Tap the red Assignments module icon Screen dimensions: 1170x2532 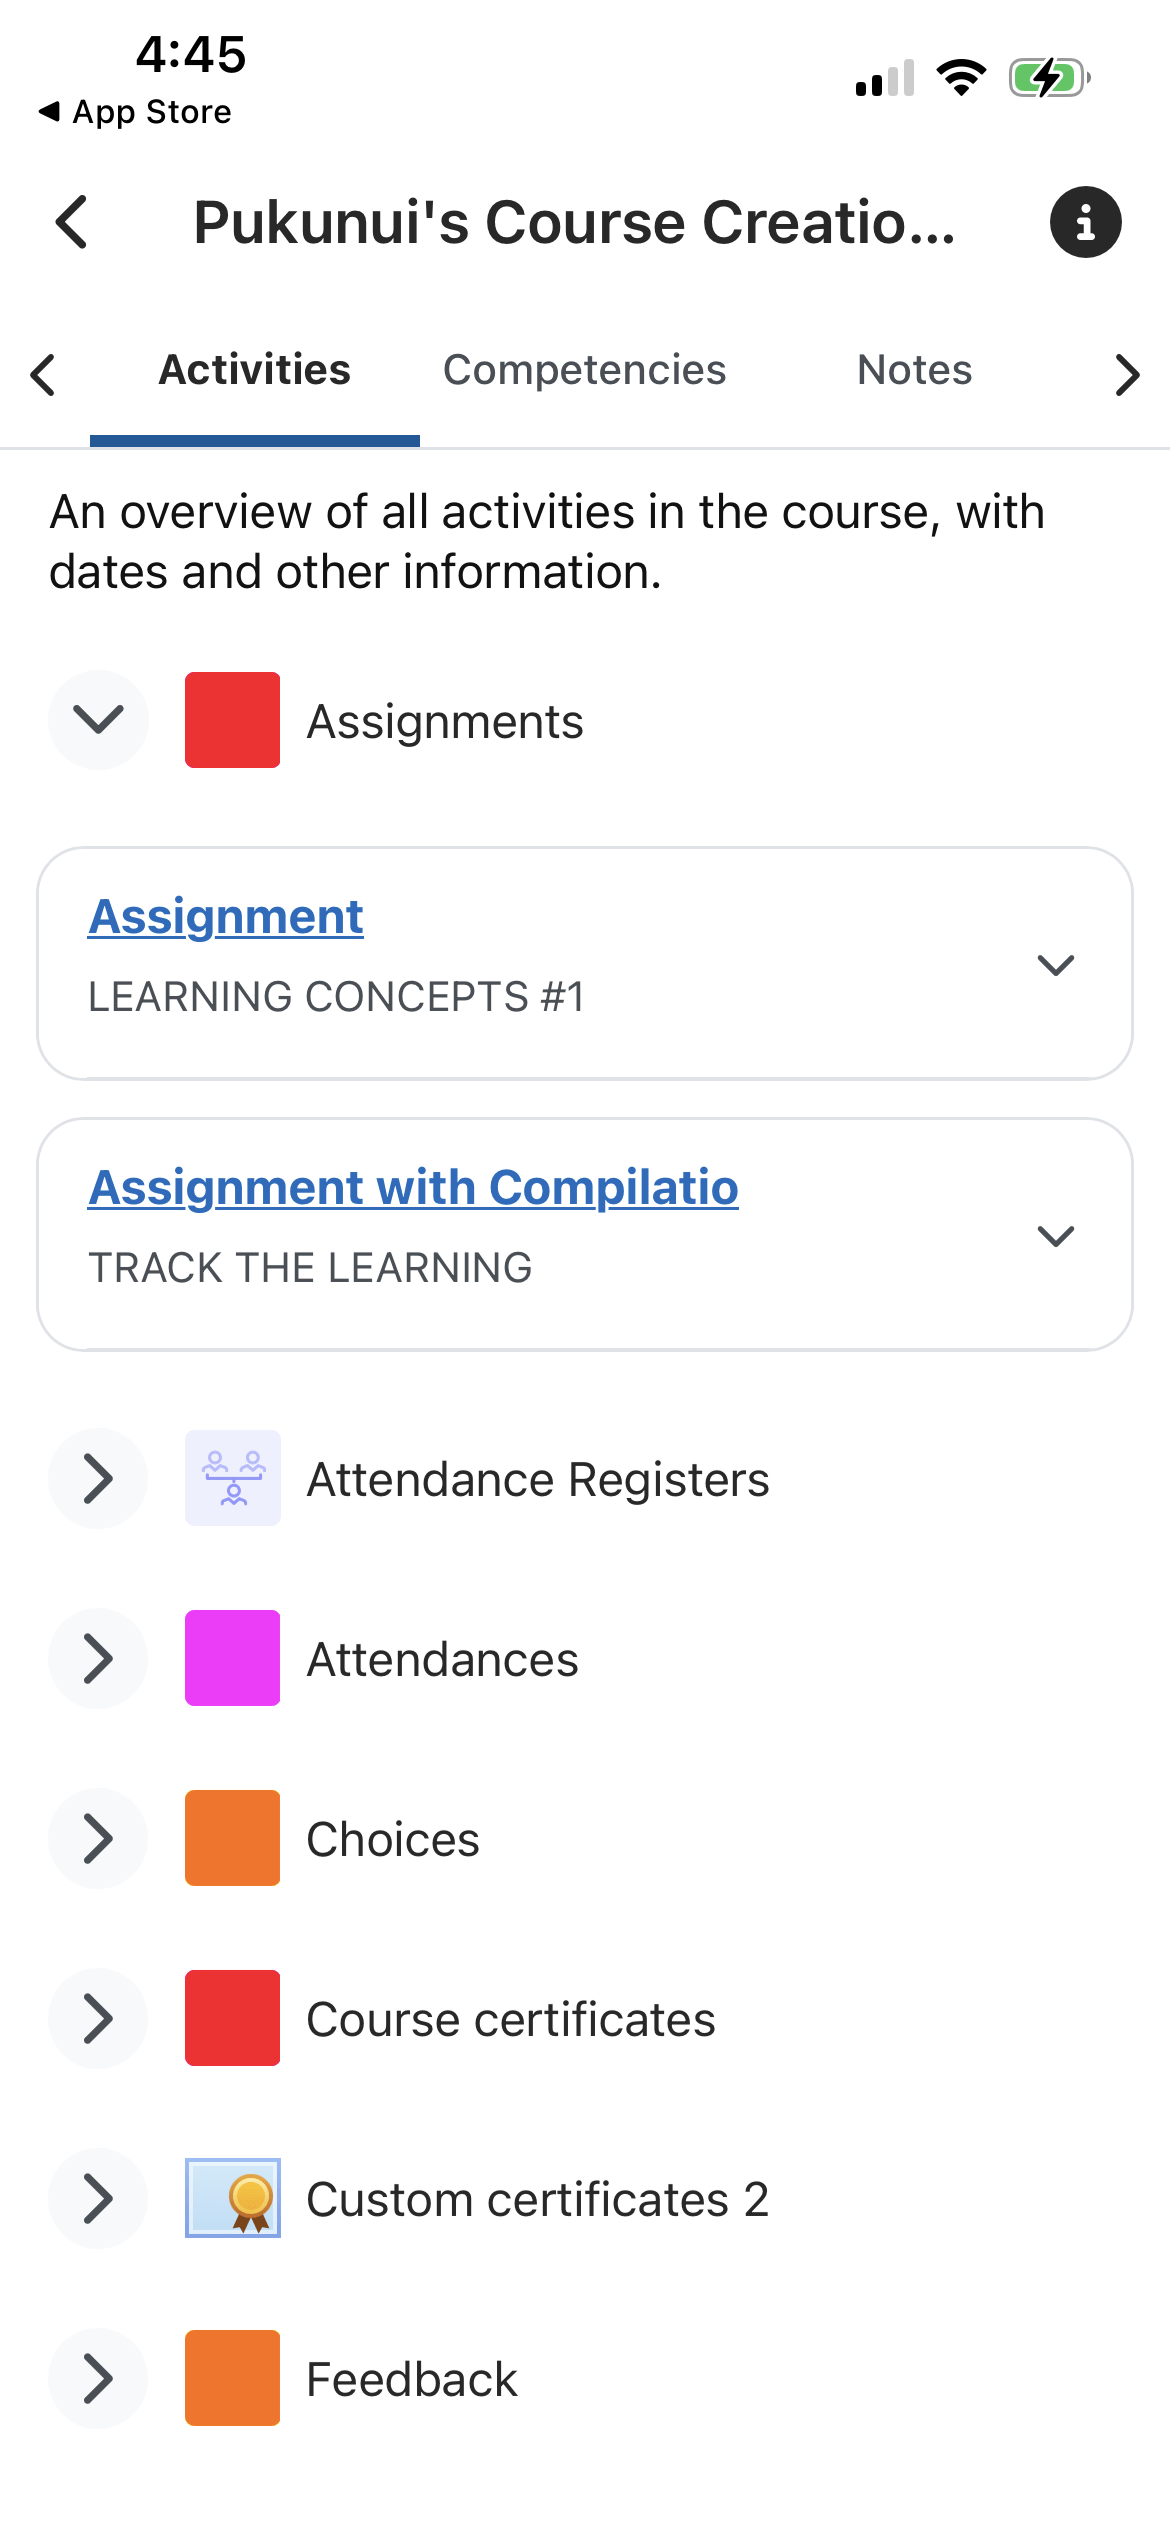232,720
